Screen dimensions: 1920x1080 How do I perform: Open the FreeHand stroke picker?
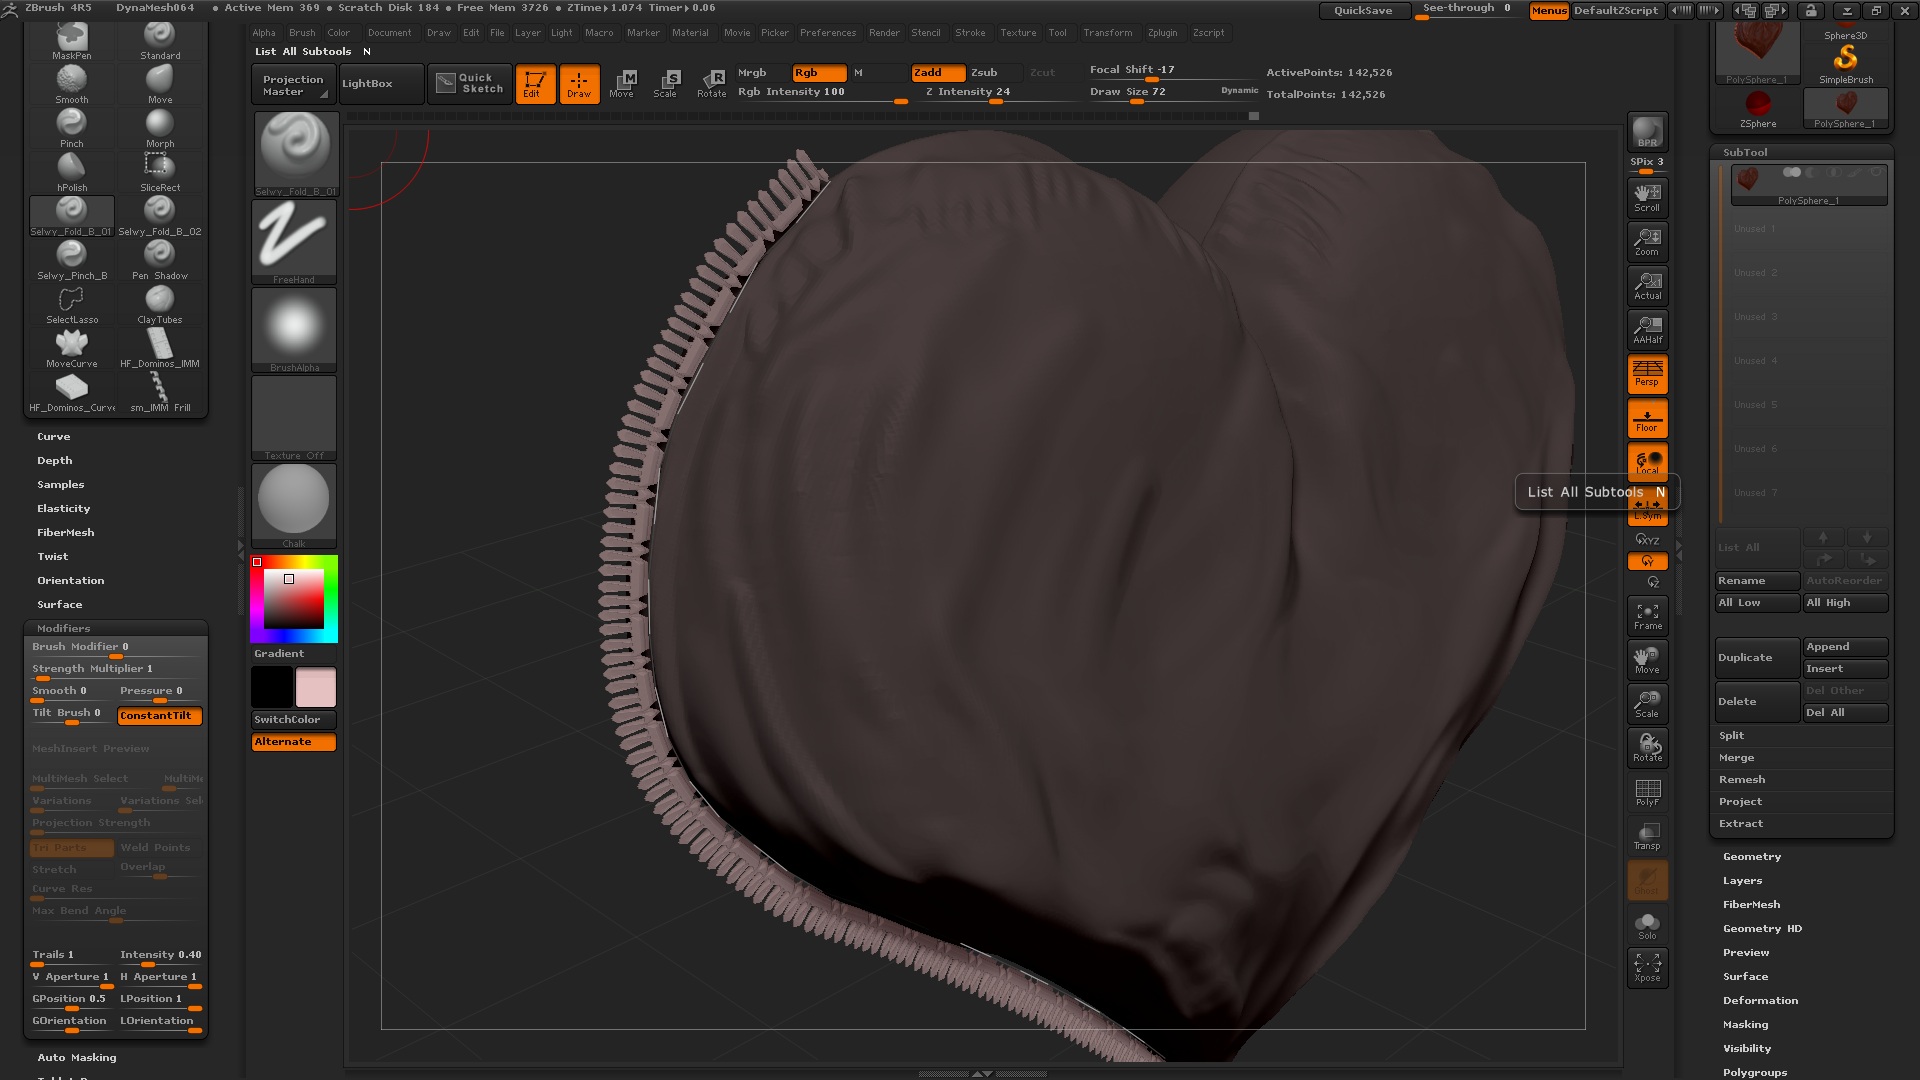(294, 242)
